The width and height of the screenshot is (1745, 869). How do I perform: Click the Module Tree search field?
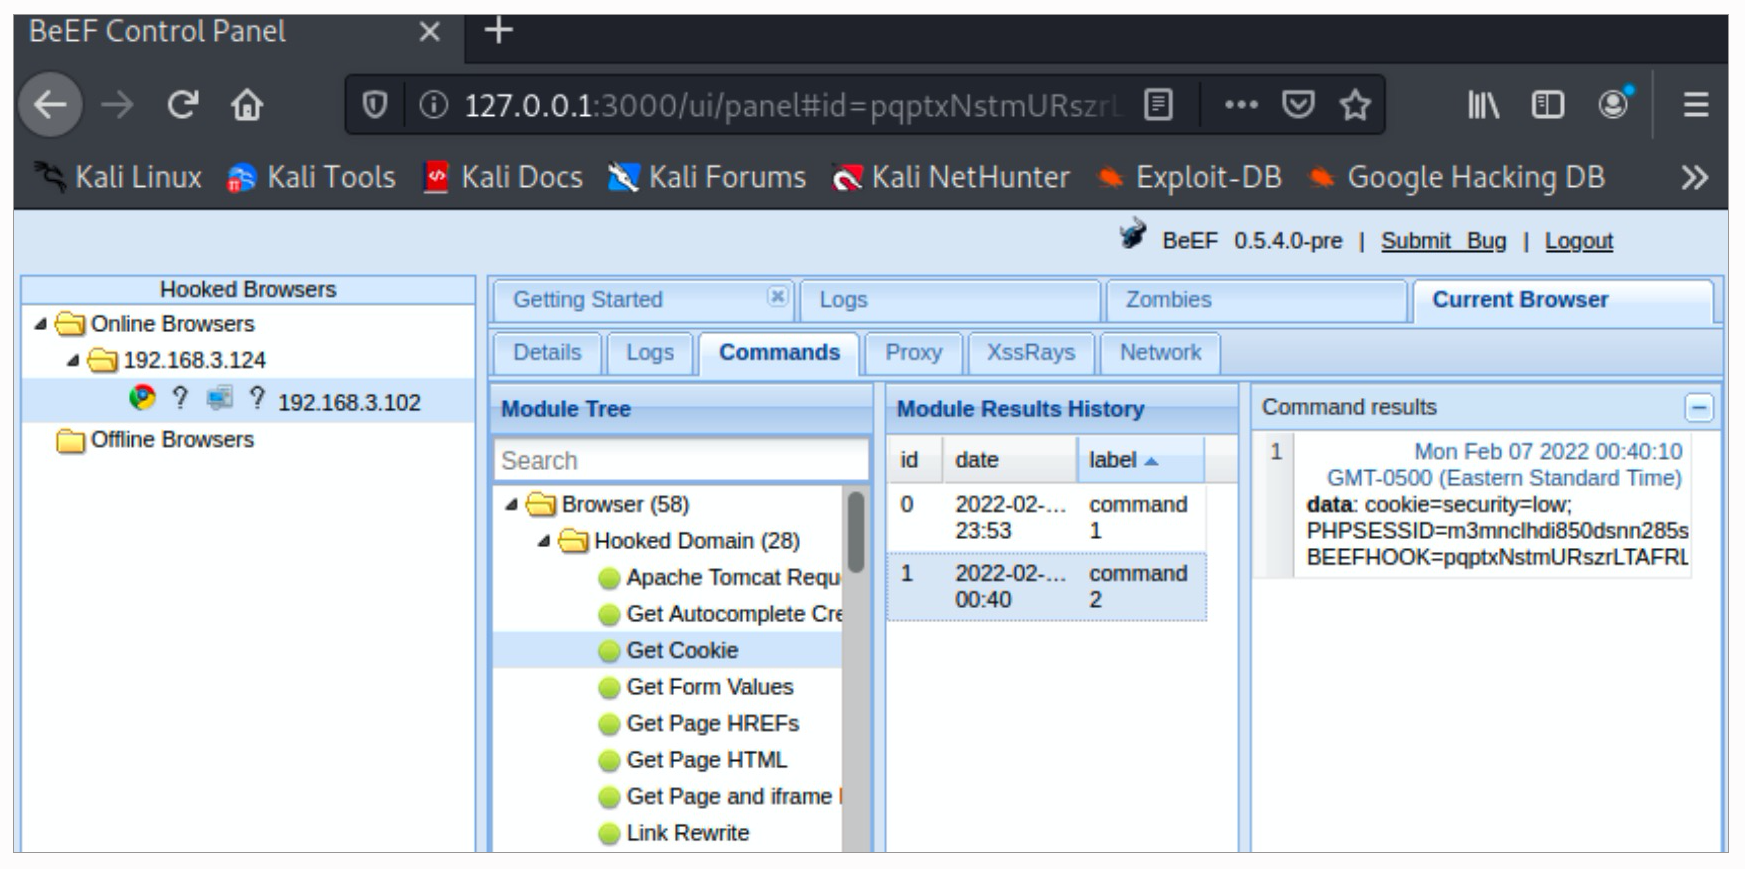tap(680, 461)
